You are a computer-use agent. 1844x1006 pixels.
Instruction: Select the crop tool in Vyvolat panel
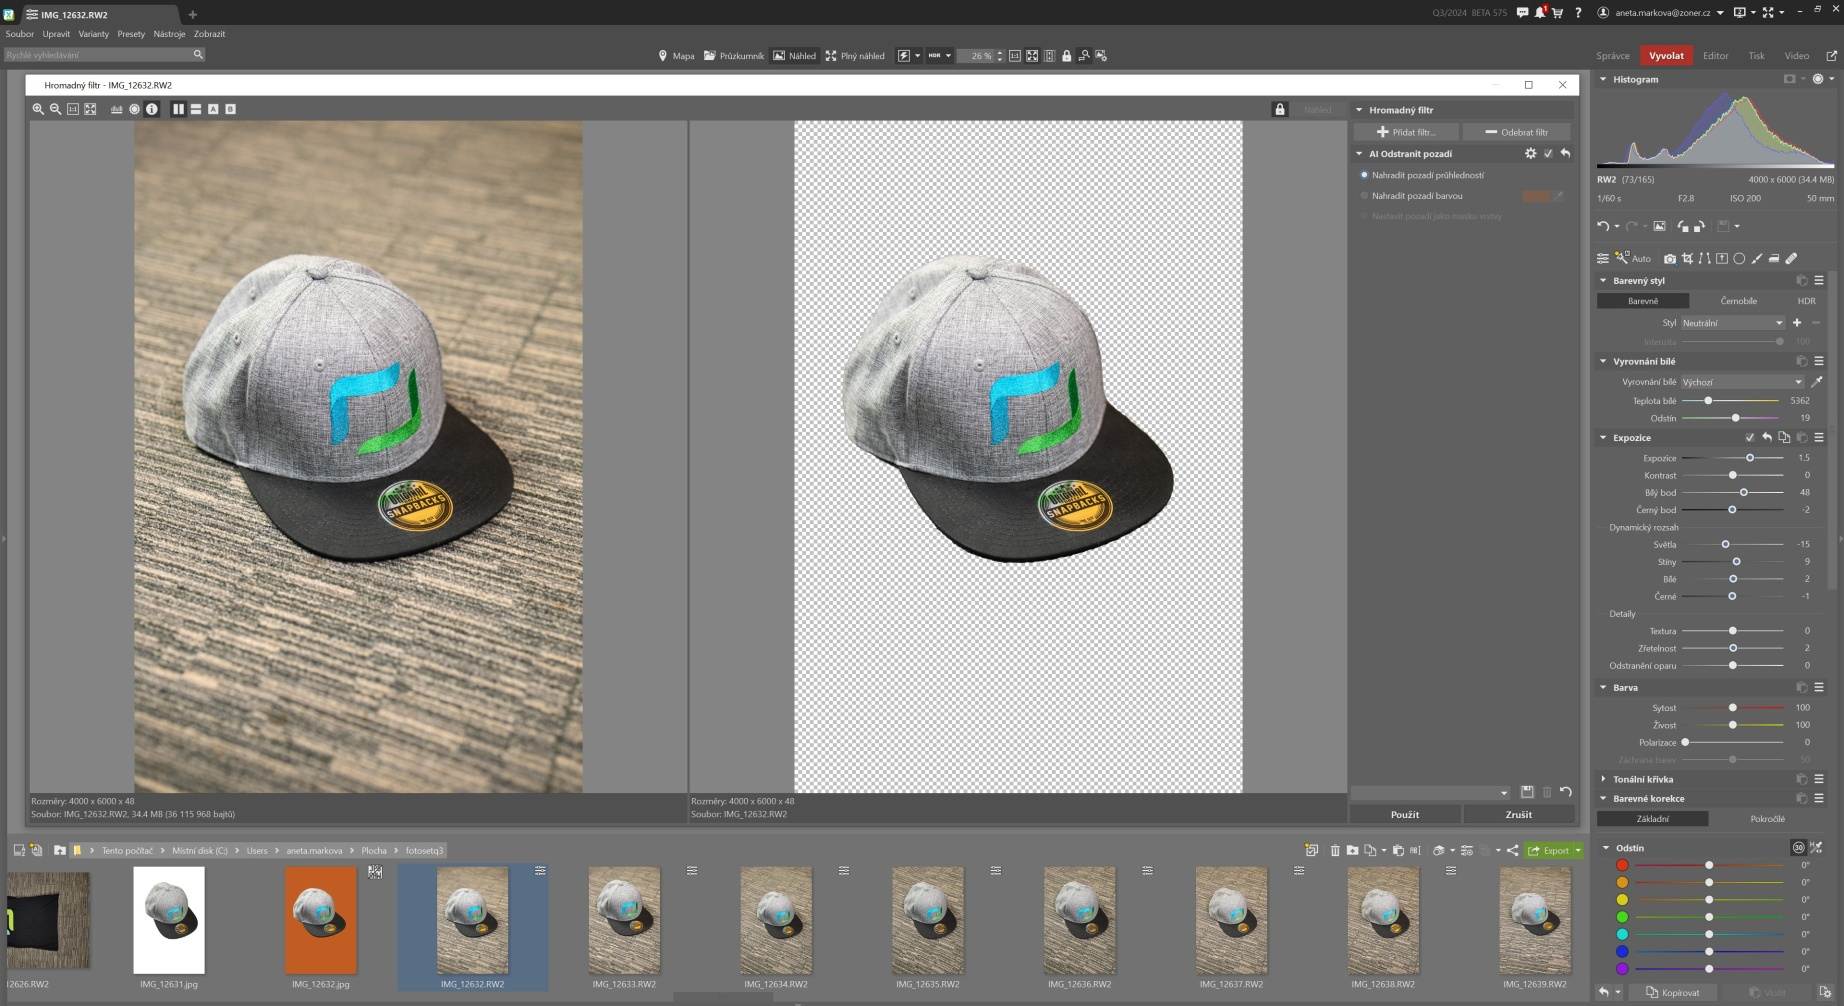1687,258
